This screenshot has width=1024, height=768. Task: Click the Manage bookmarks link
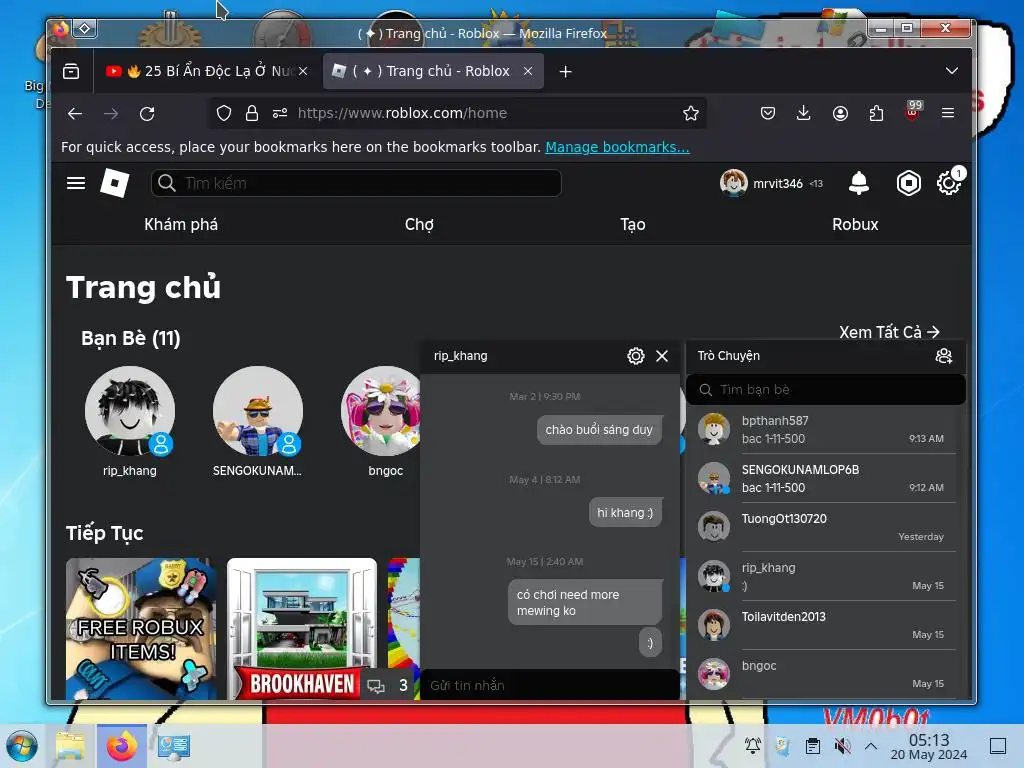pyautogui.click(x=617, y=147)
